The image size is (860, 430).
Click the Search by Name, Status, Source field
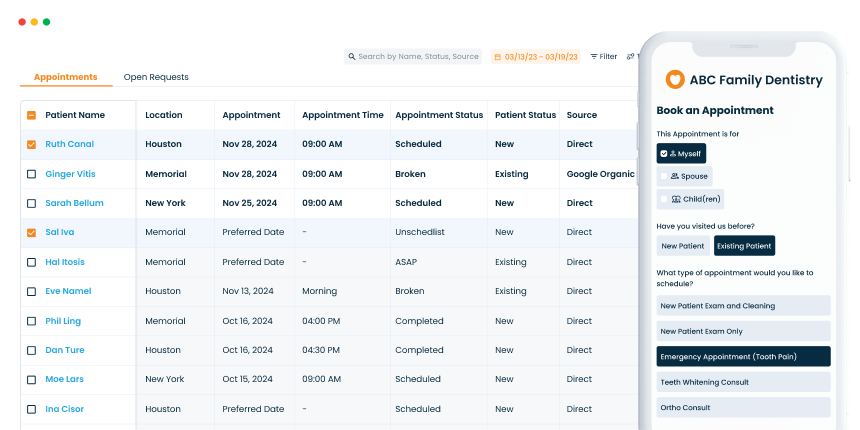[418, 57]
